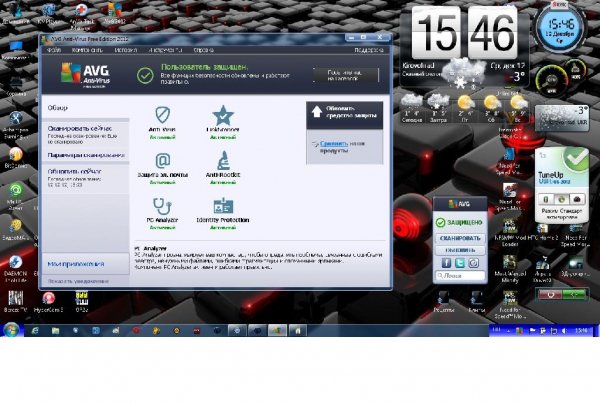Click Показать уведомление link
This screenshot has height=405, width=600.
tap(78, 281)
